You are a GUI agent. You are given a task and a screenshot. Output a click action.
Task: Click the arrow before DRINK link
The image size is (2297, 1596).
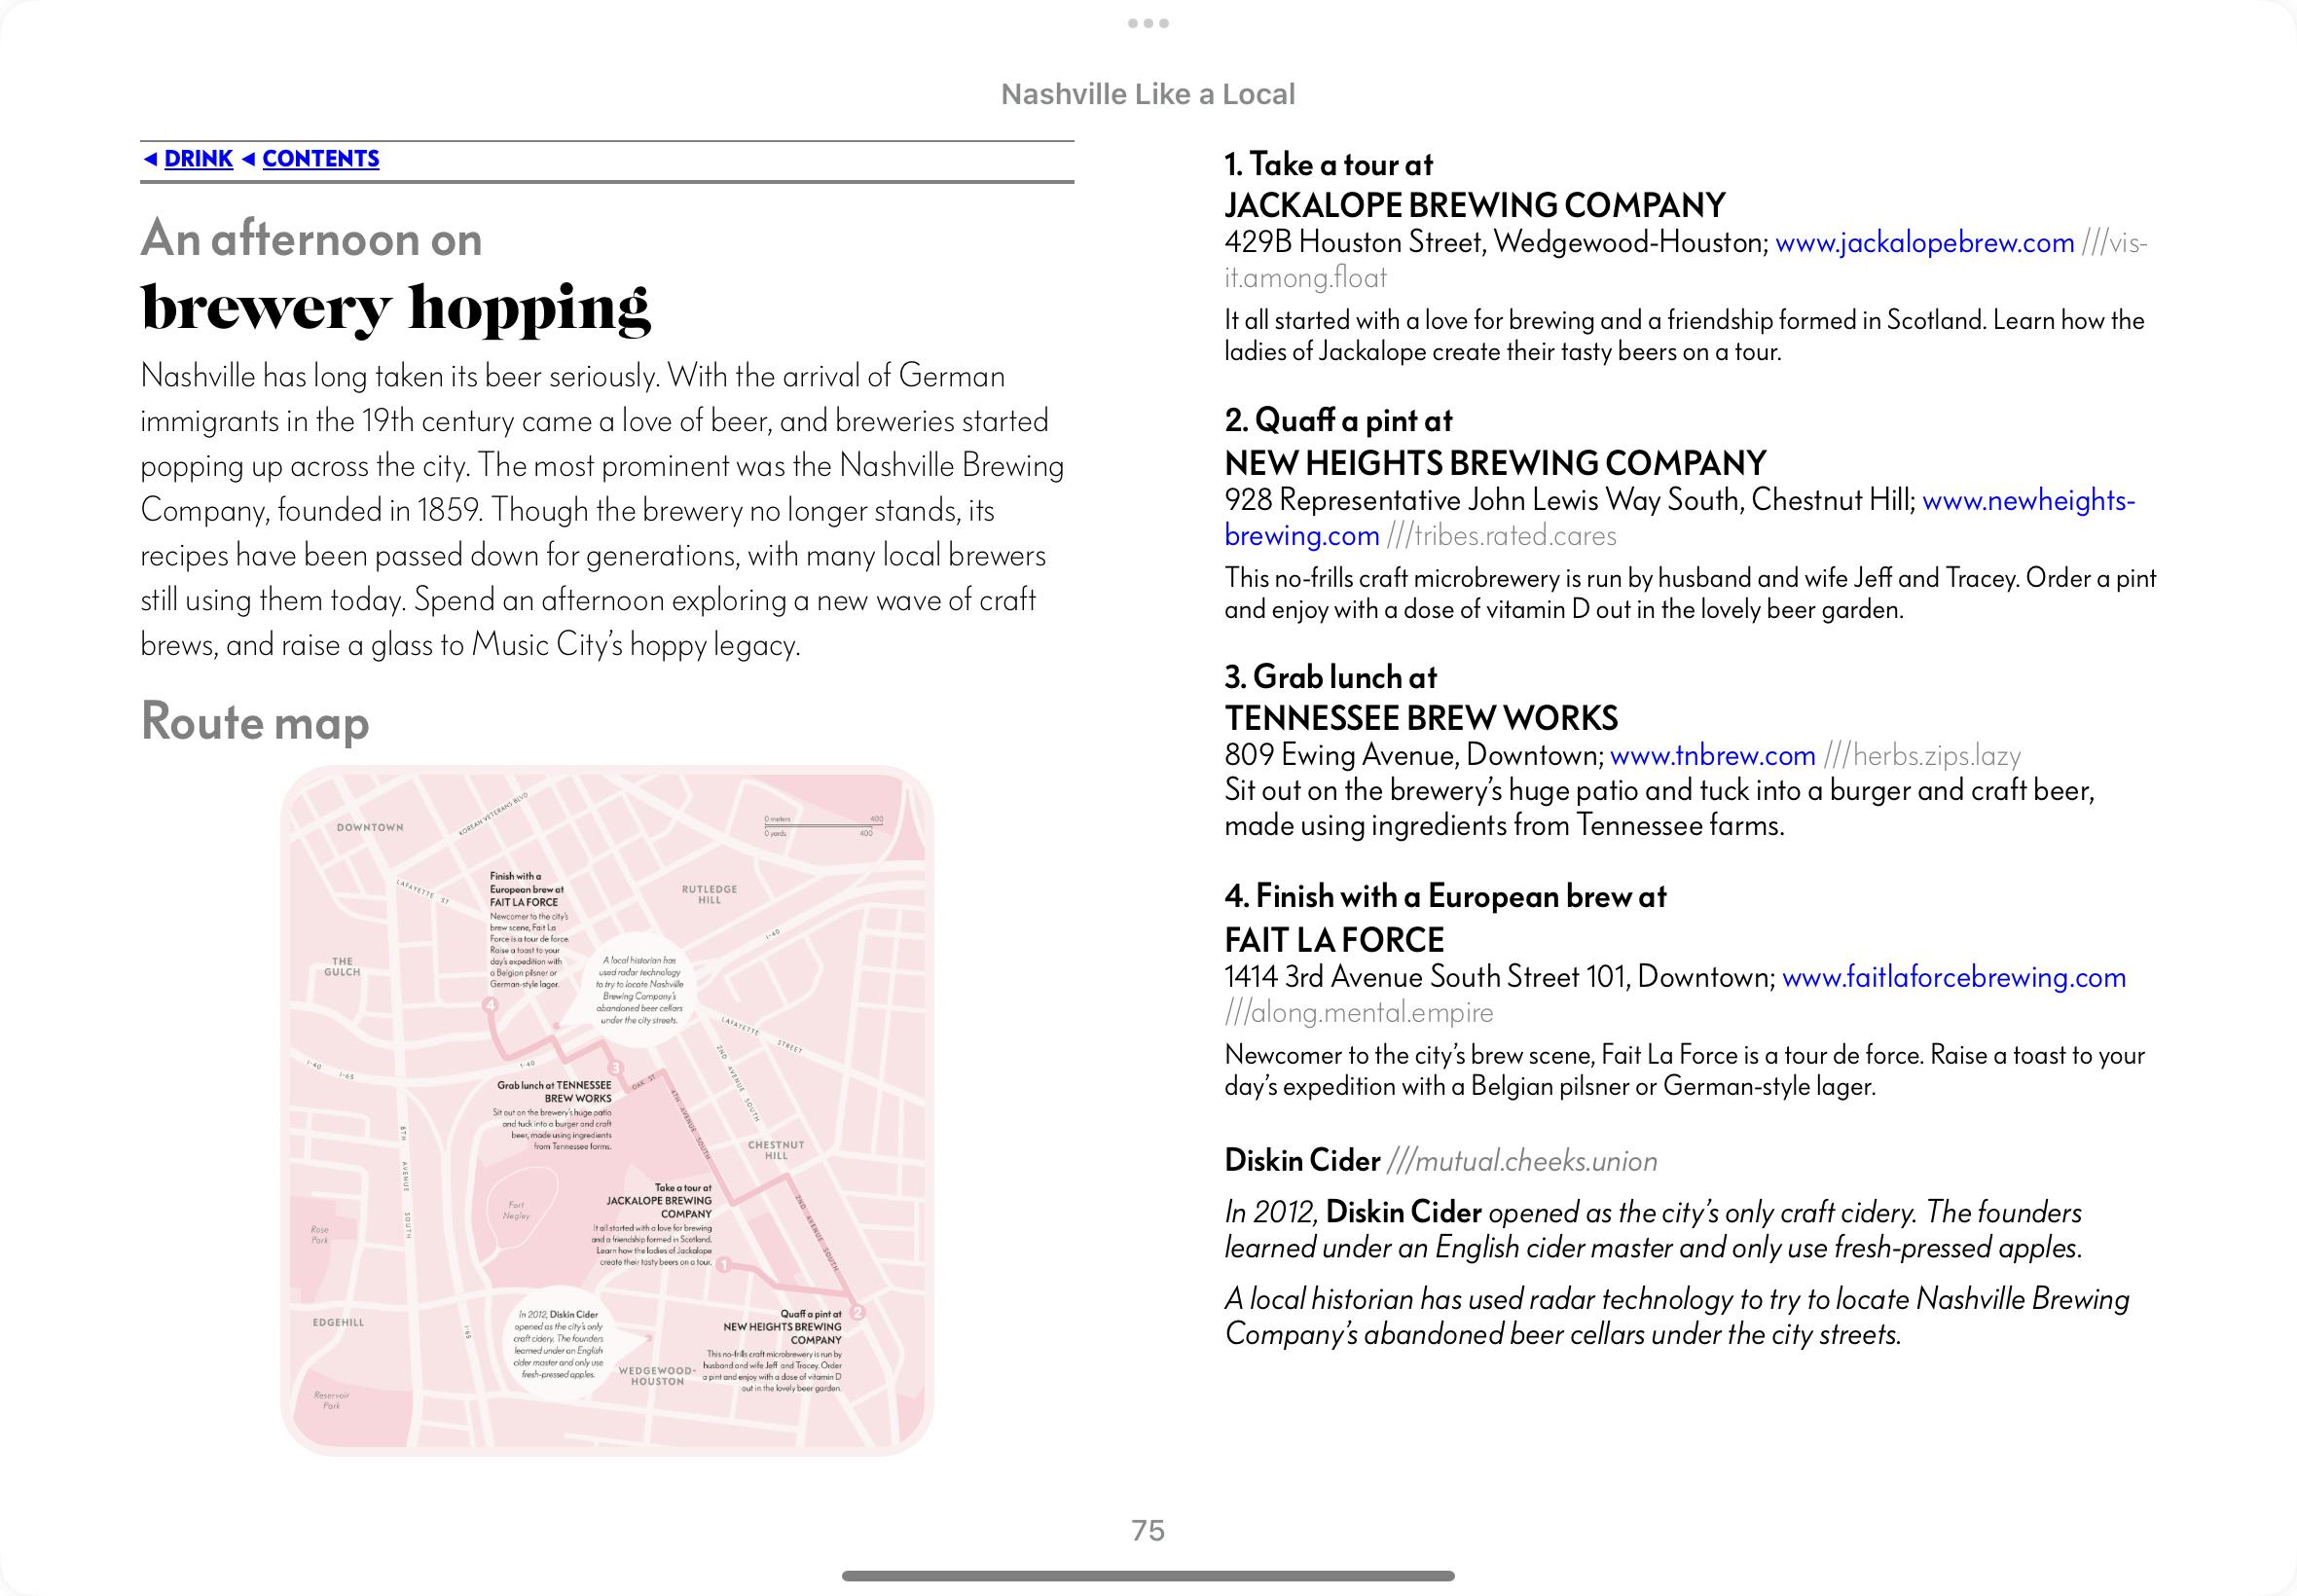pos(150,159)
